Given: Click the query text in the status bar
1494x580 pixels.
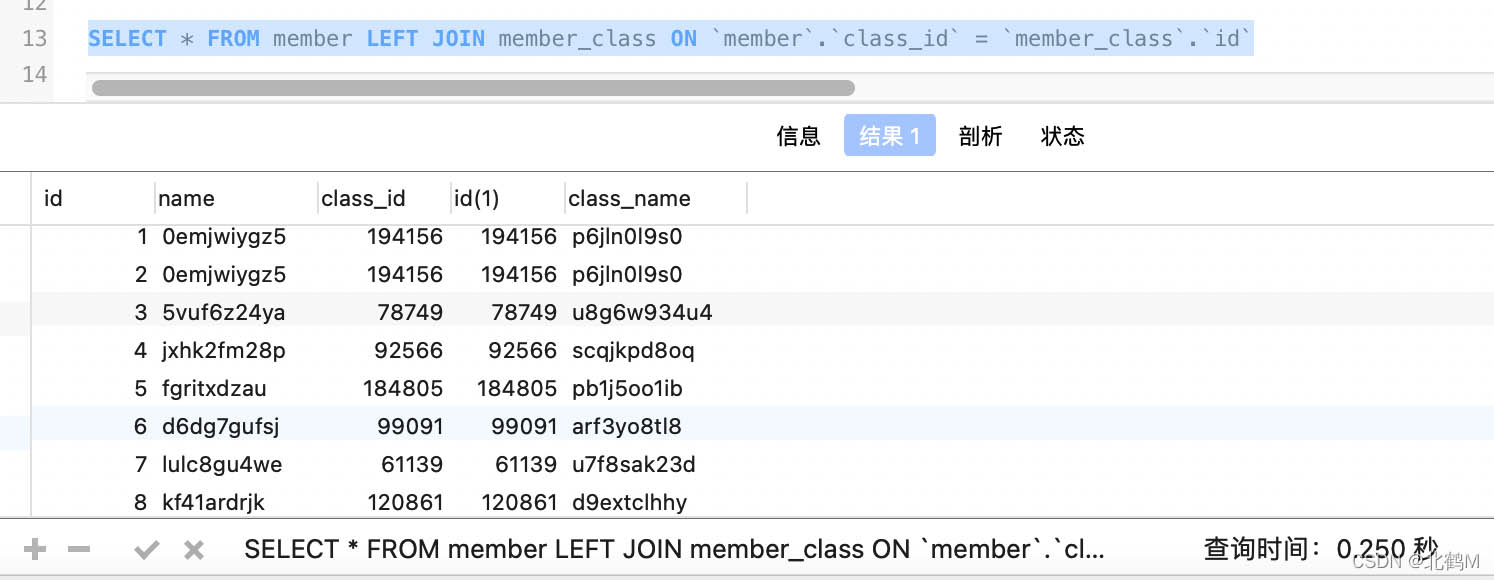Looking at the screenshot, I should tap(675, 549).
